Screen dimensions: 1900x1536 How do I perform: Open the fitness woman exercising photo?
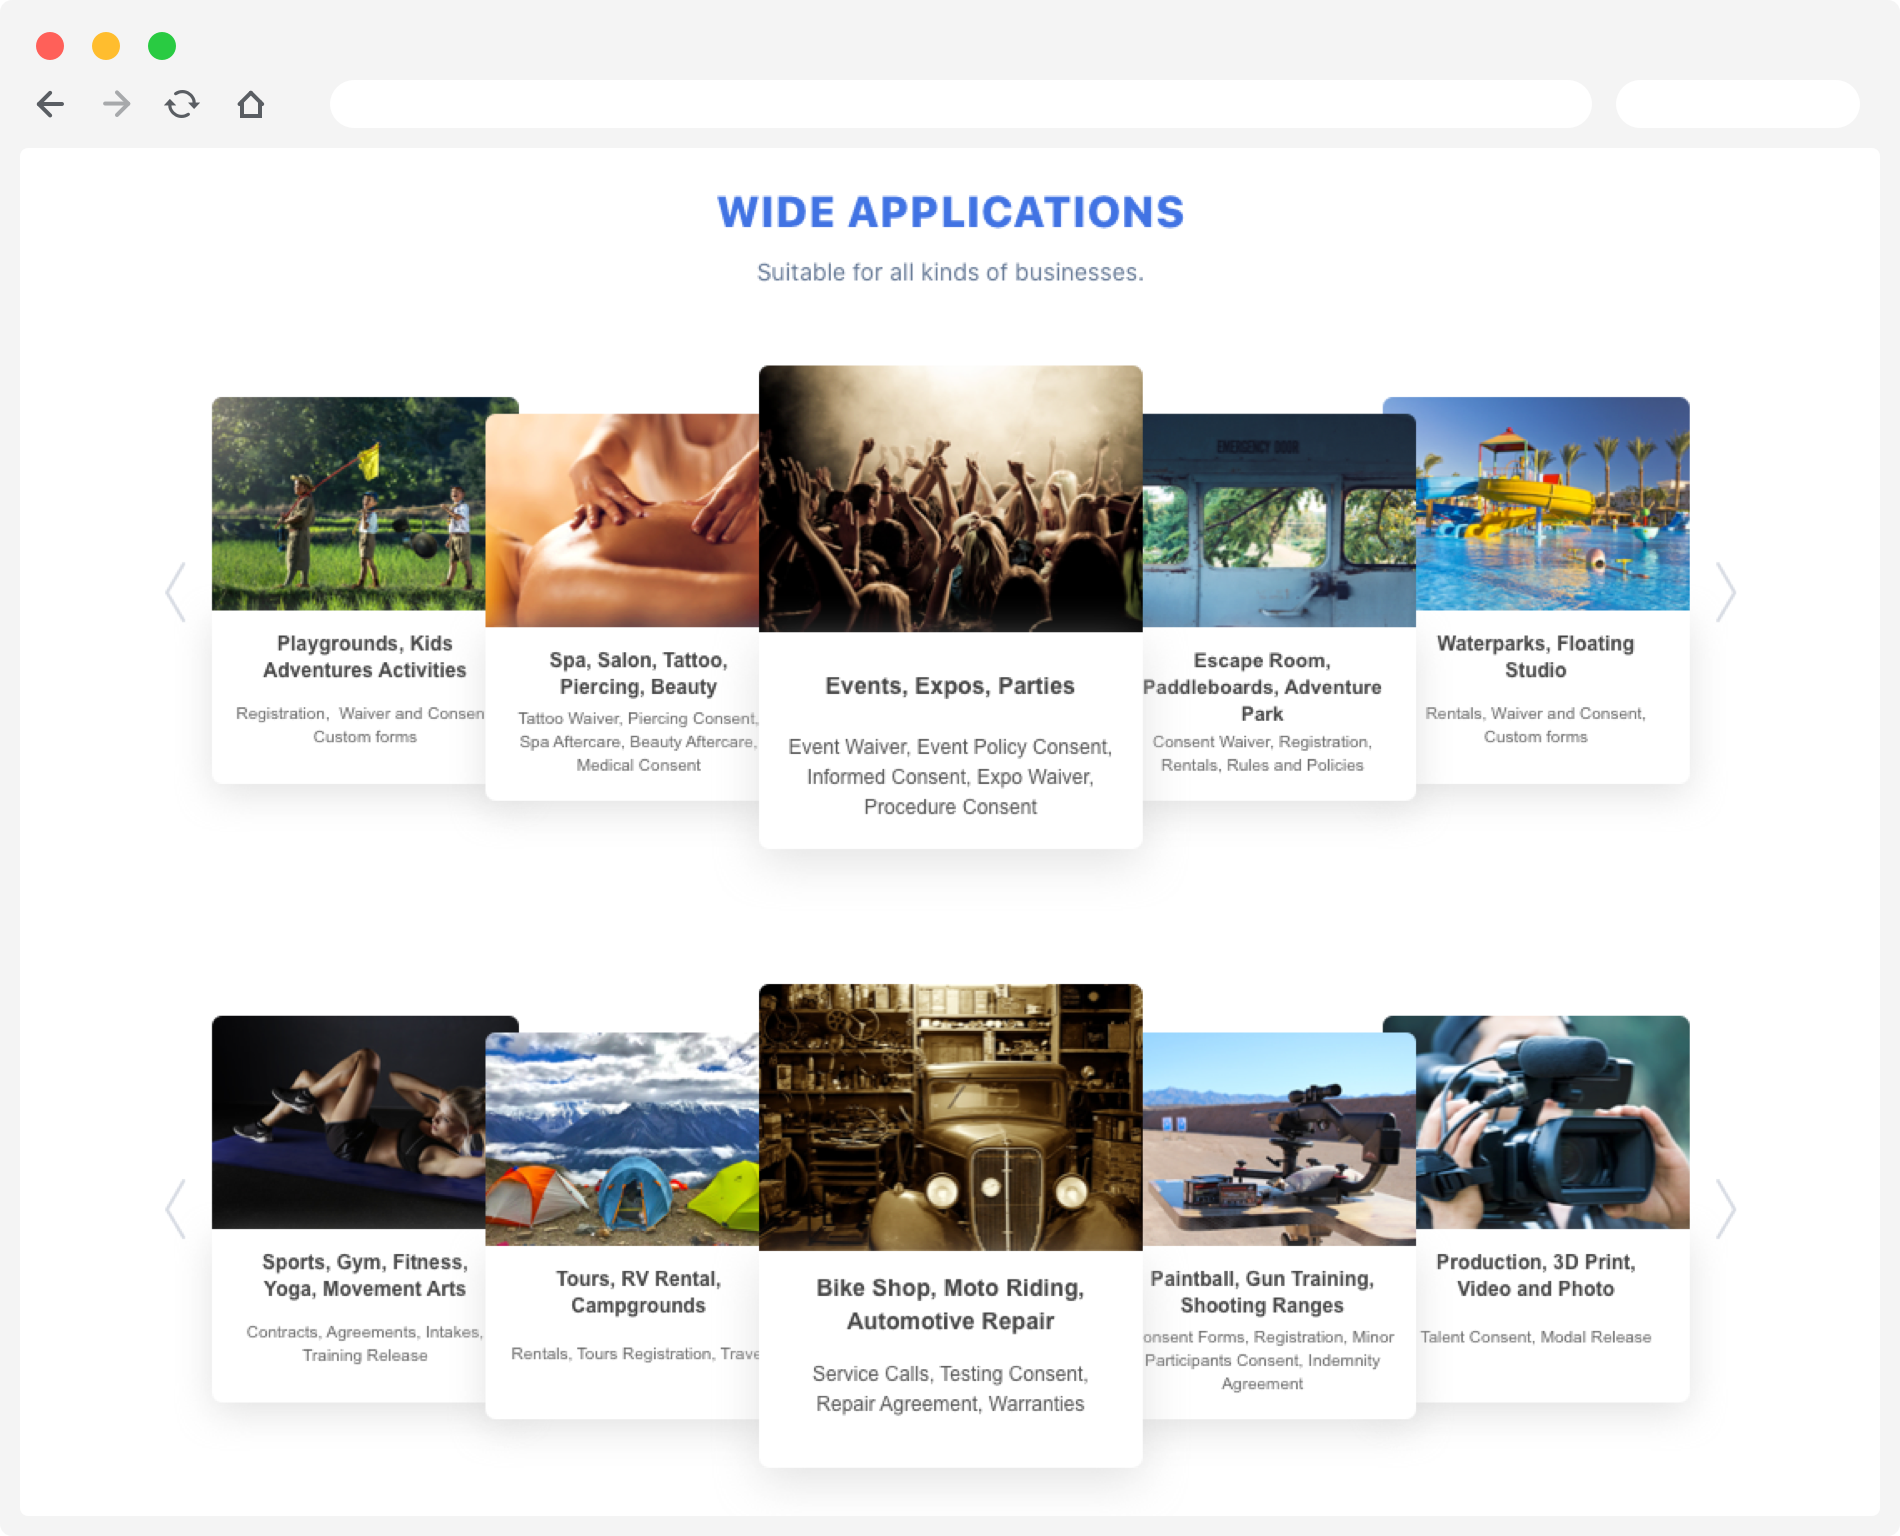click(349, 1123)
